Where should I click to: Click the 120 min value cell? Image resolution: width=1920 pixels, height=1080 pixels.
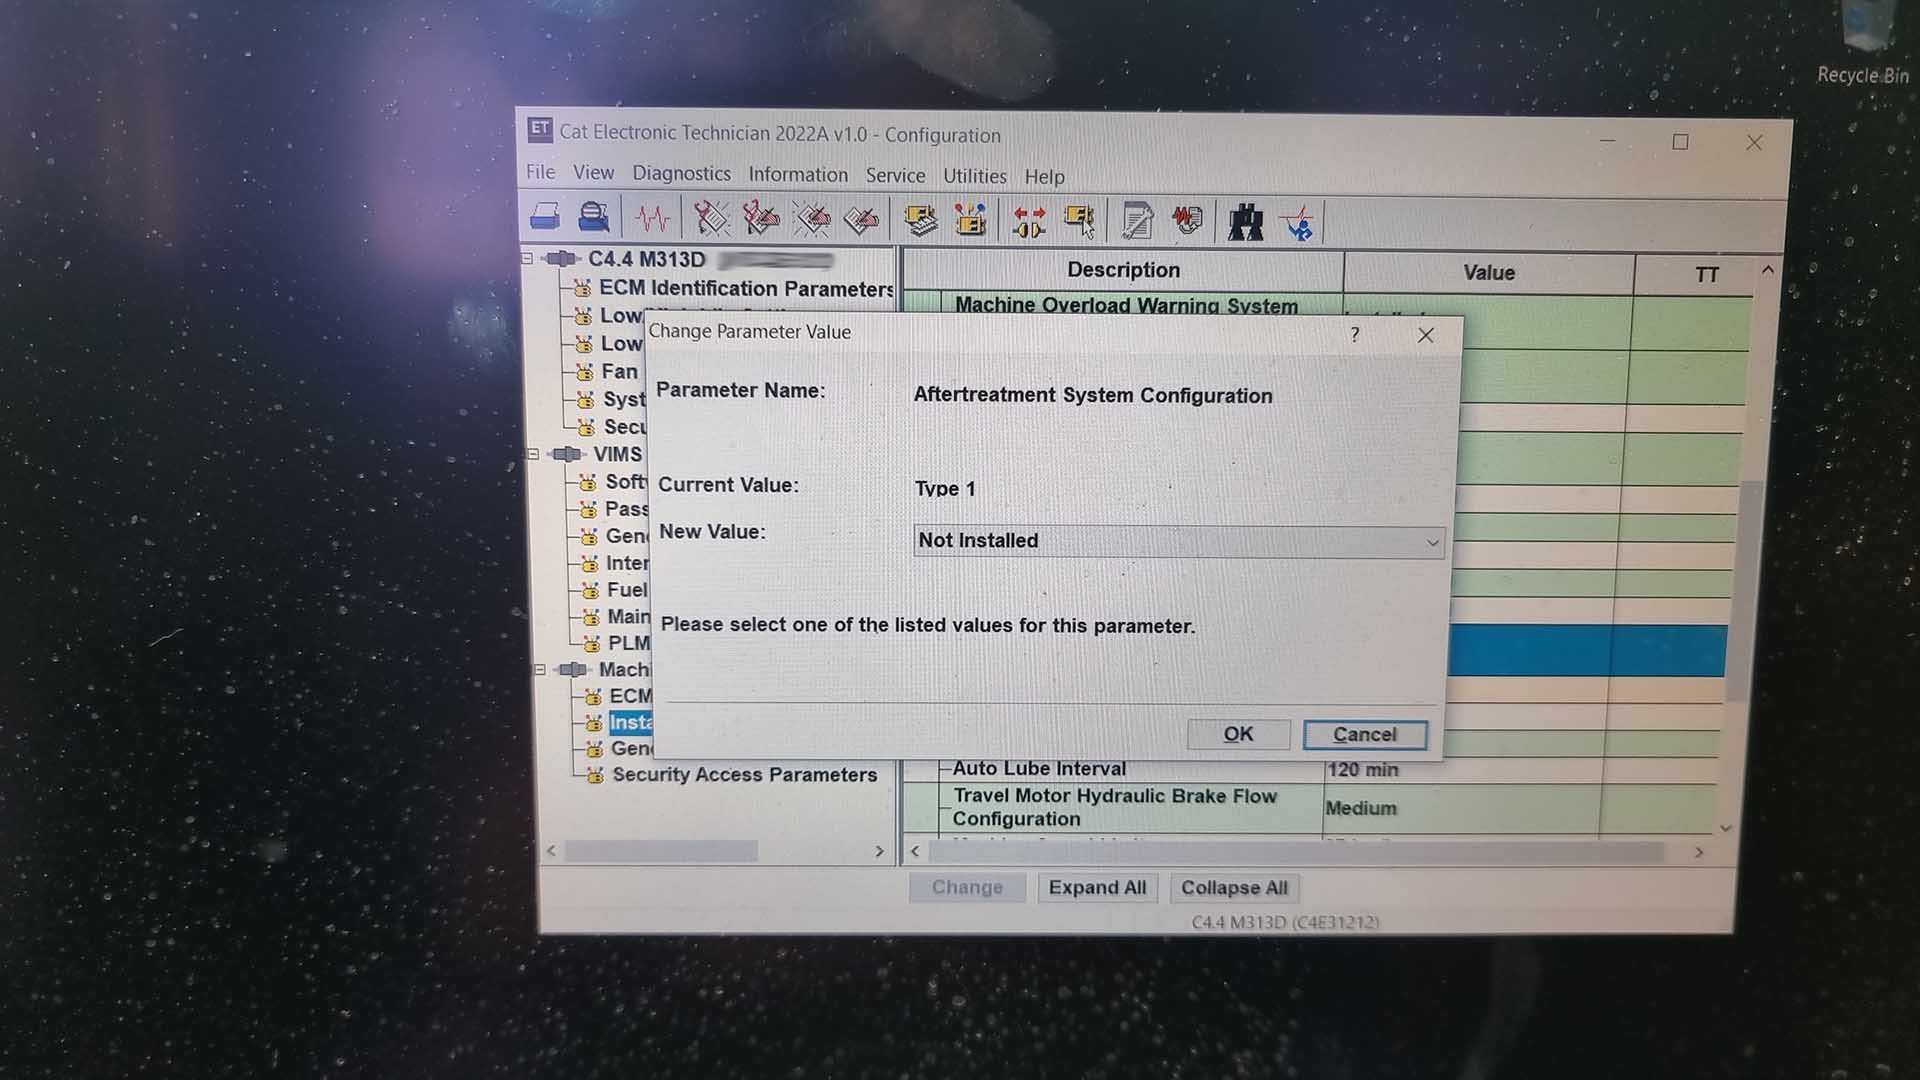(1362, 770)
